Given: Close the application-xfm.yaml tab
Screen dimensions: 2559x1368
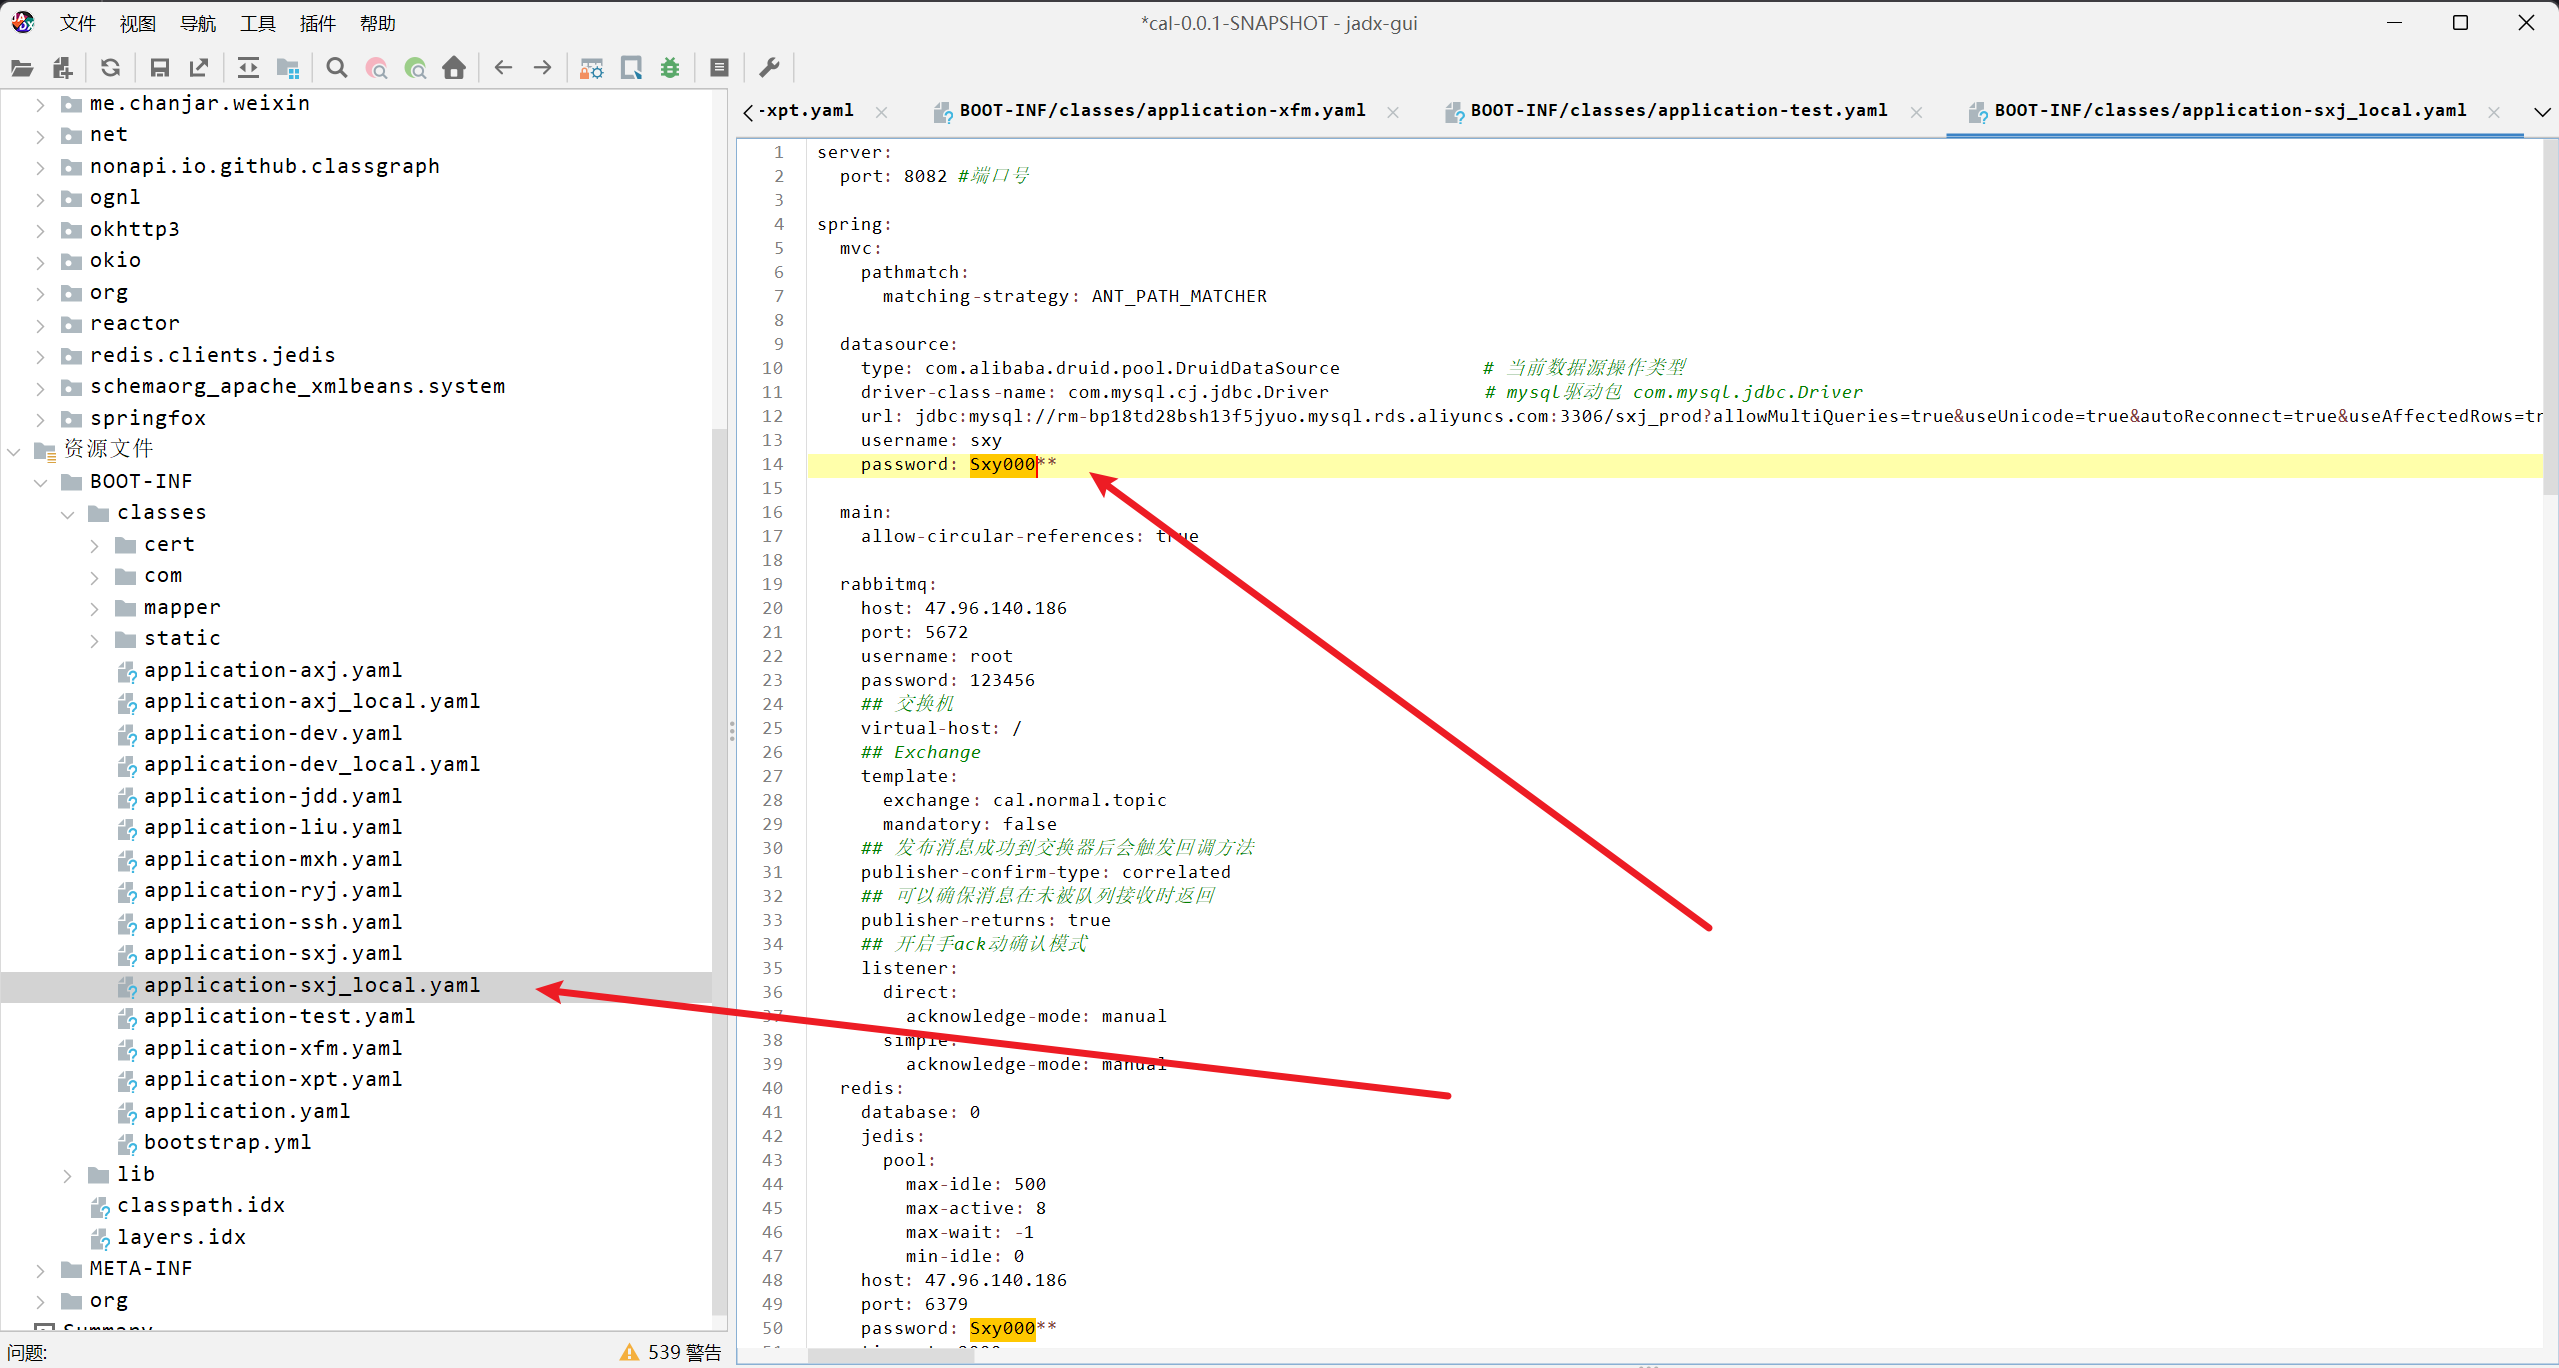Looking at the screenshot, I should [1393, 112].
